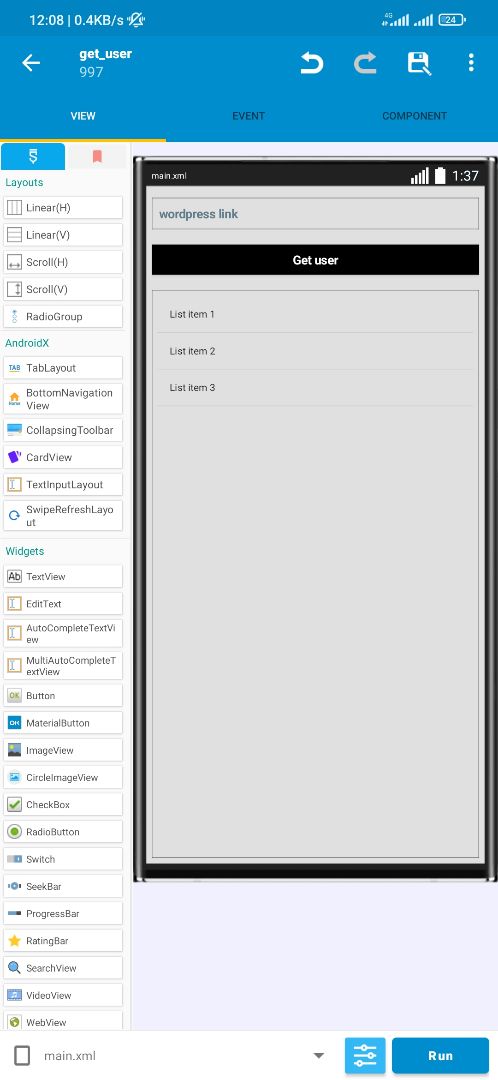Click the undo arrow icon

click(x=312, y=63)
